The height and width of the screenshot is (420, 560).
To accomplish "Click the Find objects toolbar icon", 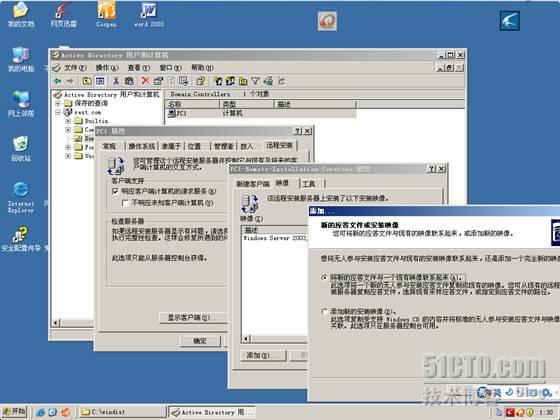I will point(268,81).
